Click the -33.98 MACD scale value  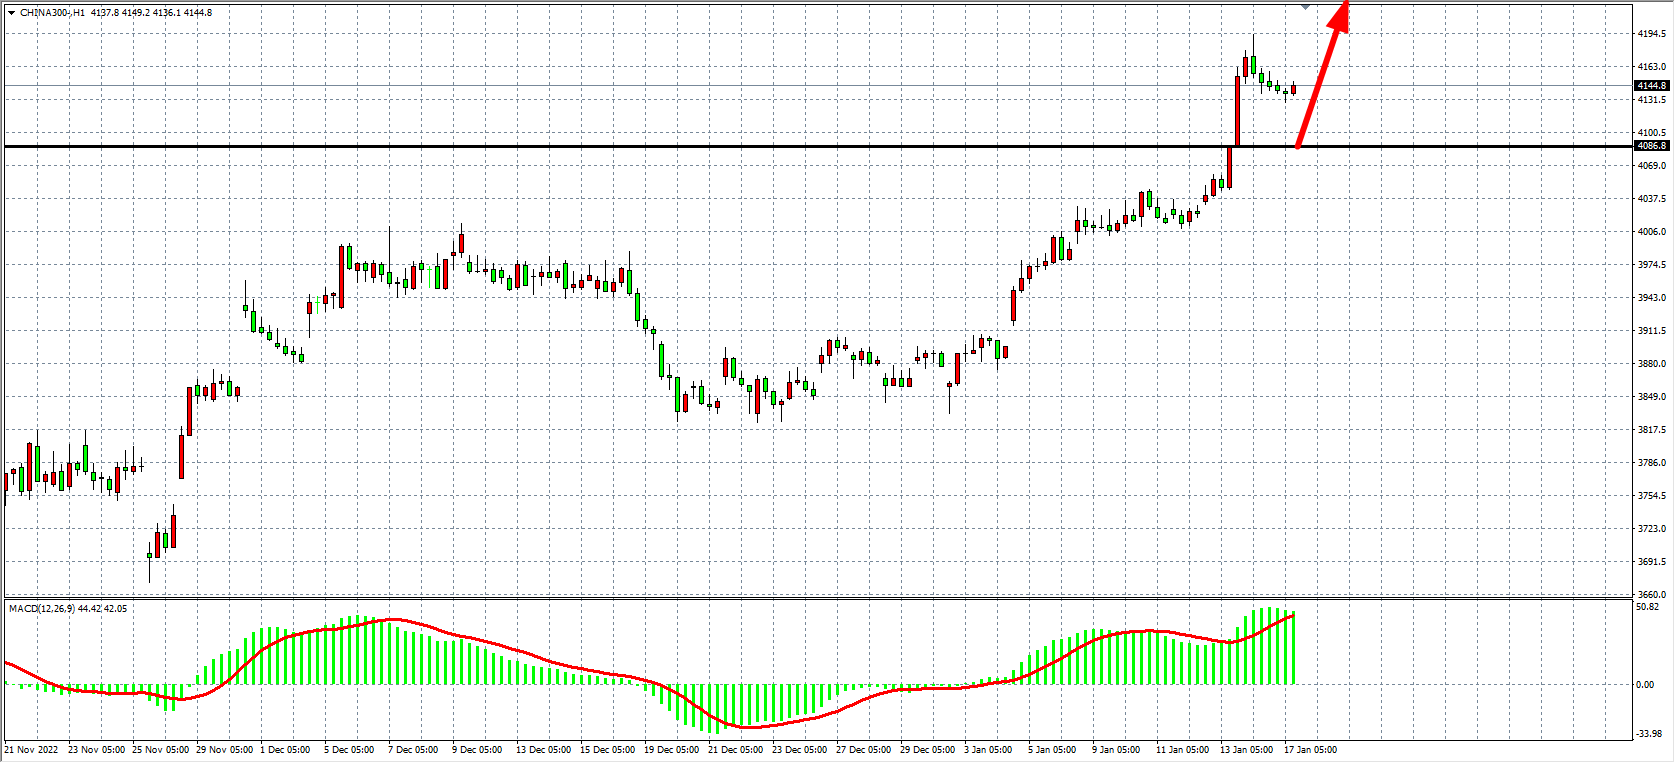pos(1648,734)
